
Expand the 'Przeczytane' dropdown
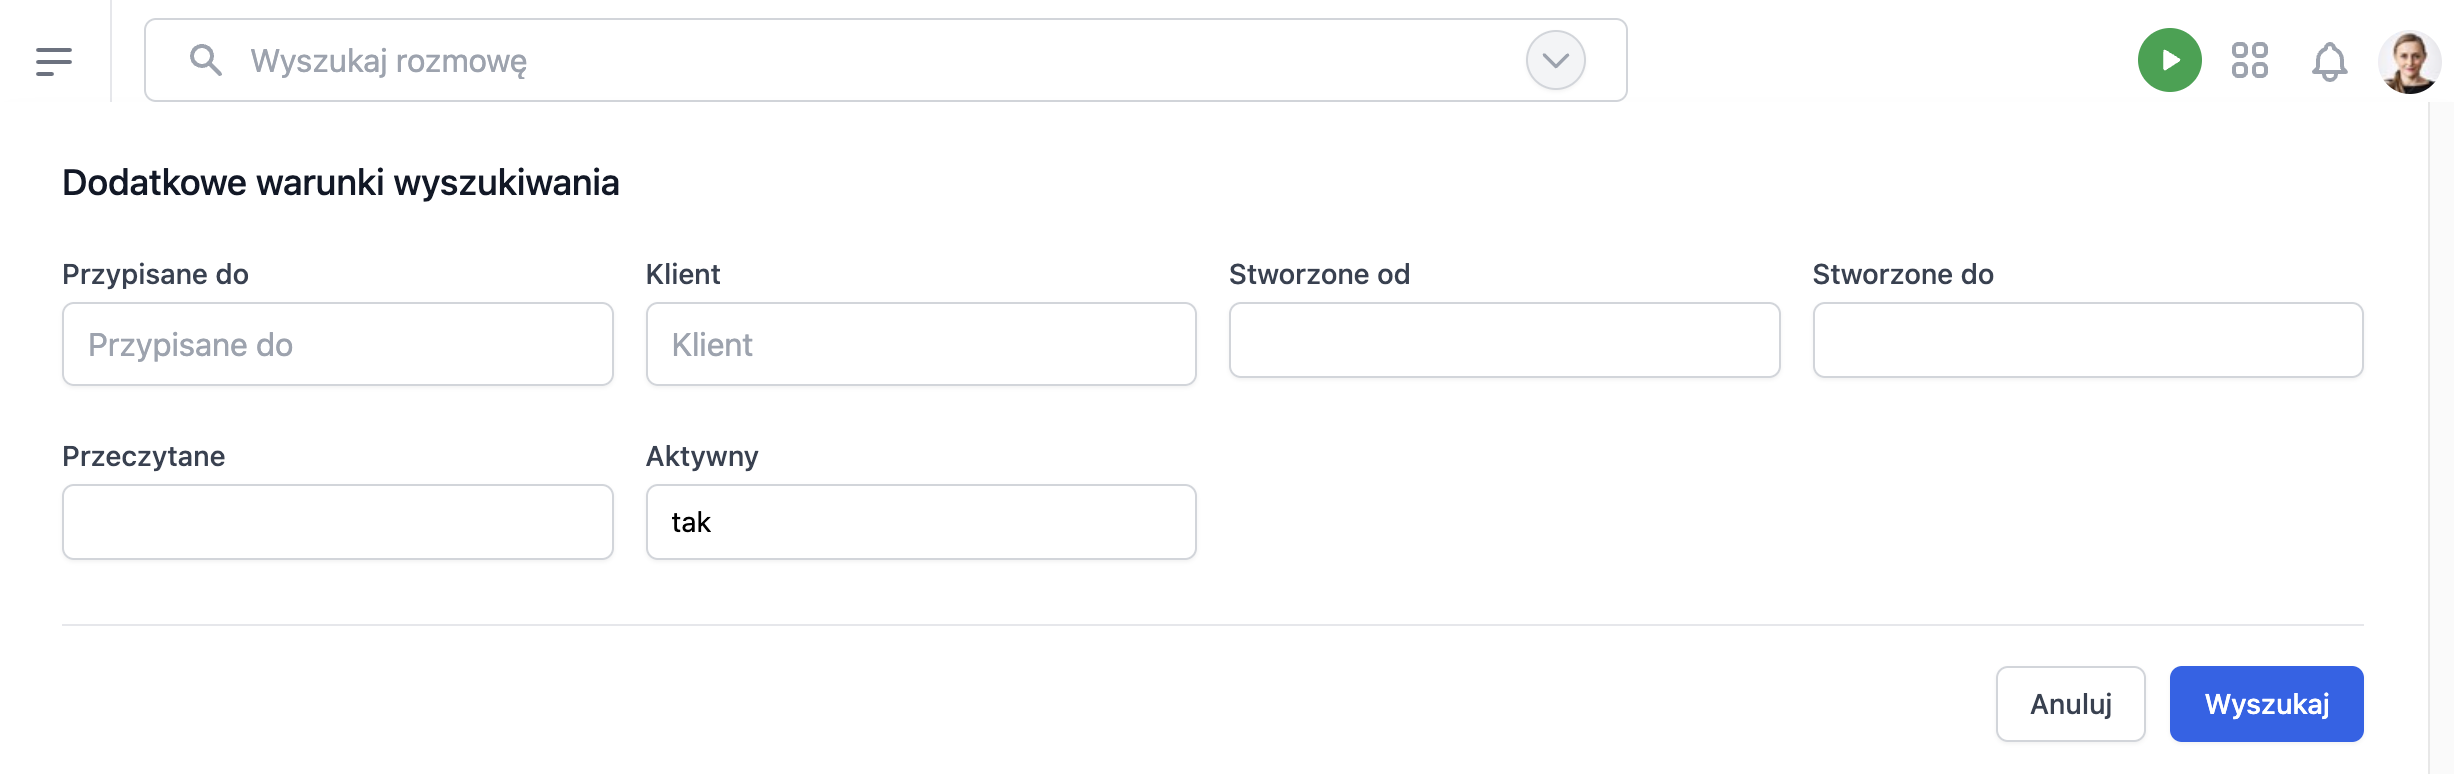pyautogui.click(x=337, y=522)
